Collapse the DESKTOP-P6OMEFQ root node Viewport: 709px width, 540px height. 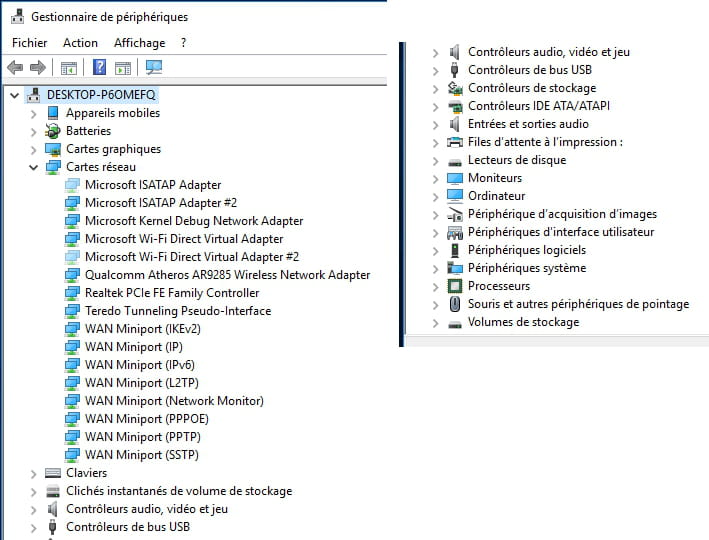pyautogui.click(x=14, y=95)
